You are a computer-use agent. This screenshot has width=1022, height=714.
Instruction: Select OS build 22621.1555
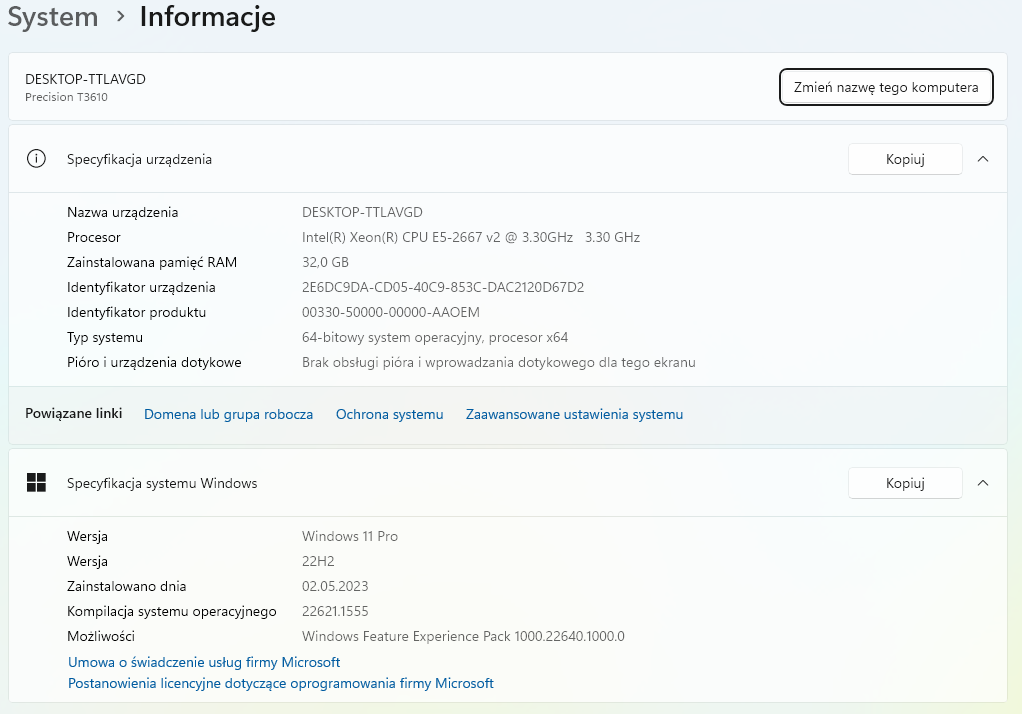point(335,611)
